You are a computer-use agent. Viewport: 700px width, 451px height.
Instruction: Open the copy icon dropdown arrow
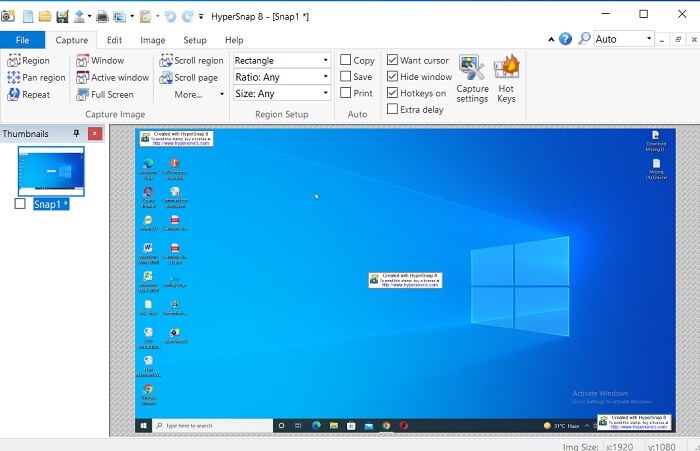pyautogui.click(x=132, y=17)
